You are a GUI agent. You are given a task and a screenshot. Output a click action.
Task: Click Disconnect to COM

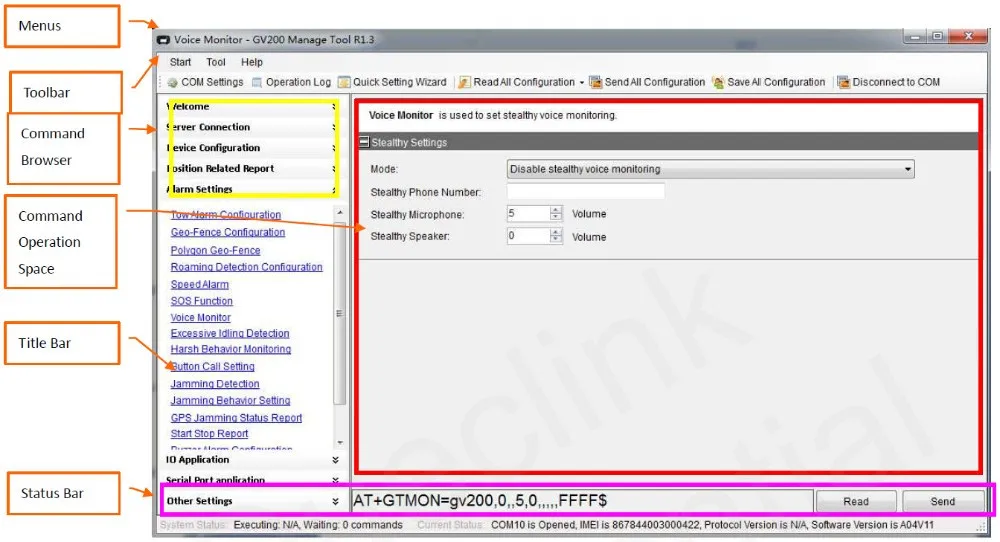pyautogui.click(x=889, y=82)
